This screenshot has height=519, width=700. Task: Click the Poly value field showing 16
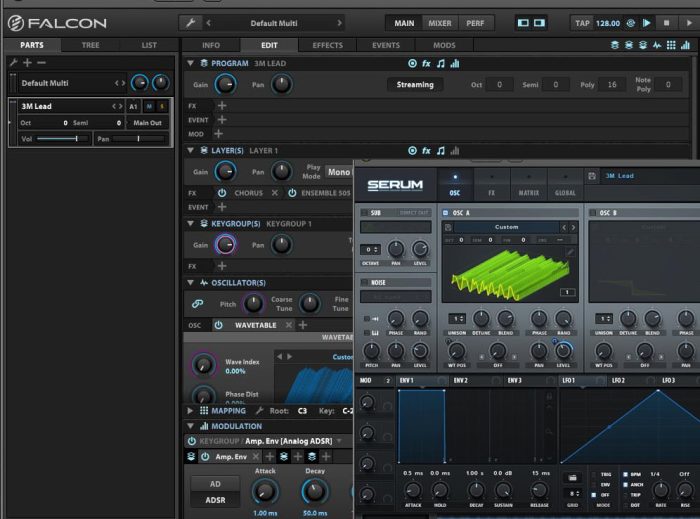pyautogui.click(x=612, y=84)
